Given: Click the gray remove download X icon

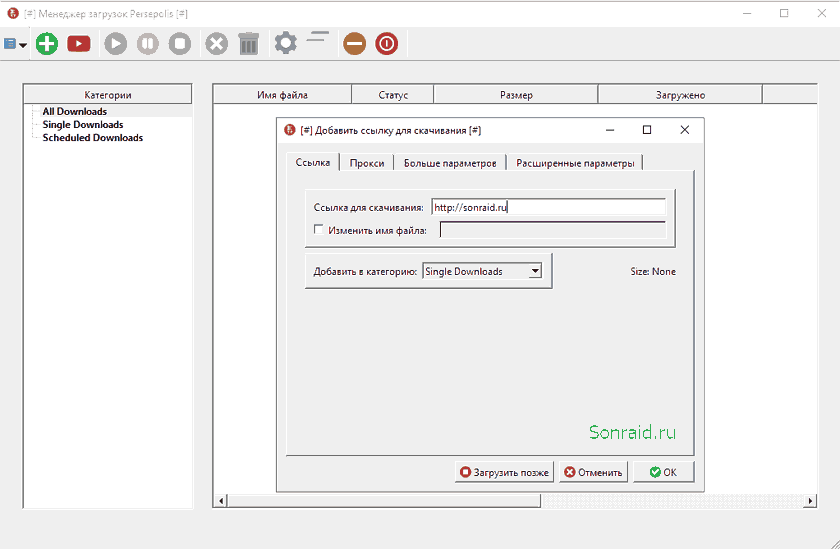Looking at the screenshot, I should (217, 43).
